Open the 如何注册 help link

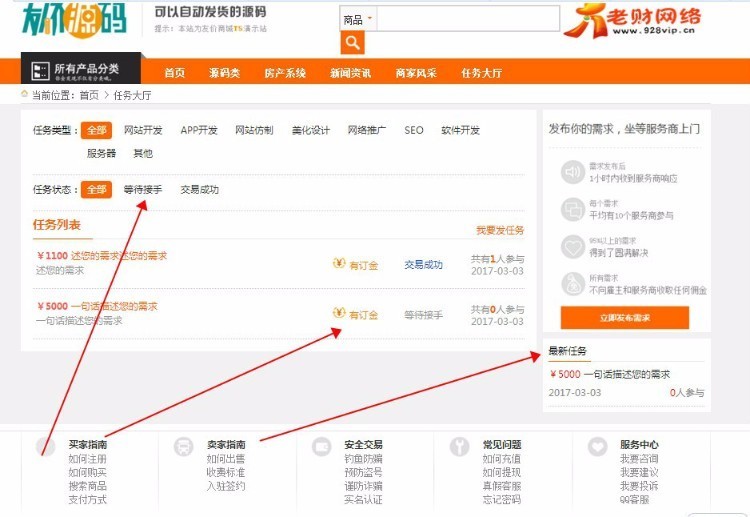coord(88,459)
